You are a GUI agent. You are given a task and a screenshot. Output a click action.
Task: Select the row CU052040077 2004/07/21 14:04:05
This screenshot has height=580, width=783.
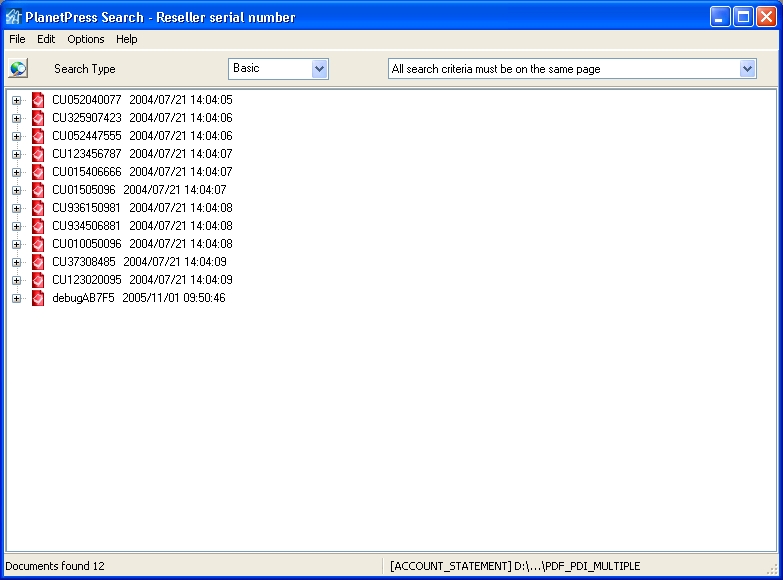(142, 100)
